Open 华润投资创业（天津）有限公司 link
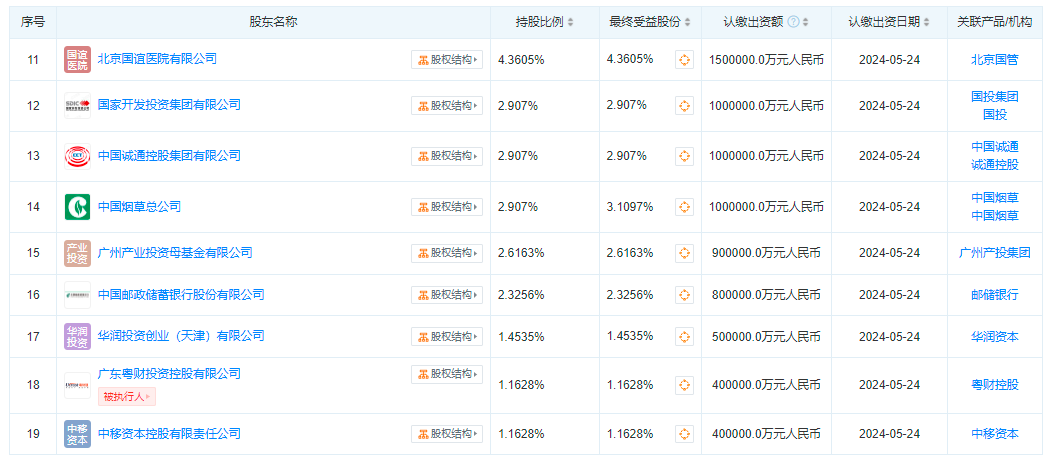 [x=181, y=336]
